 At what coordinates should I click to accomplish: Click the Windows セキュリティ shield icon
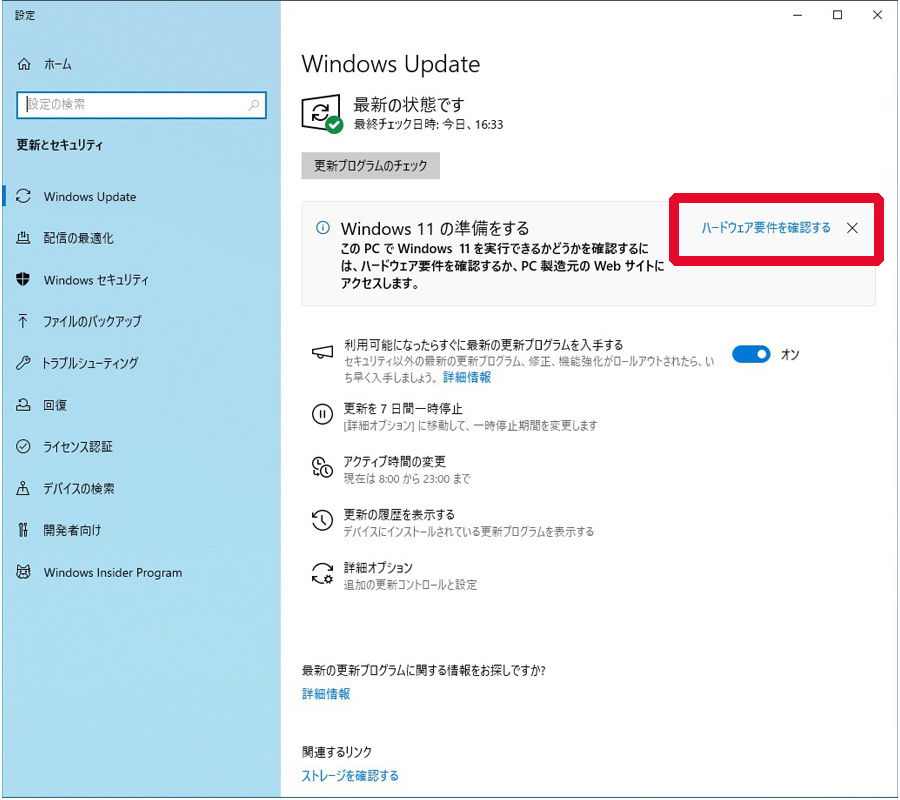pyautogui.click(x=23, y=279)
